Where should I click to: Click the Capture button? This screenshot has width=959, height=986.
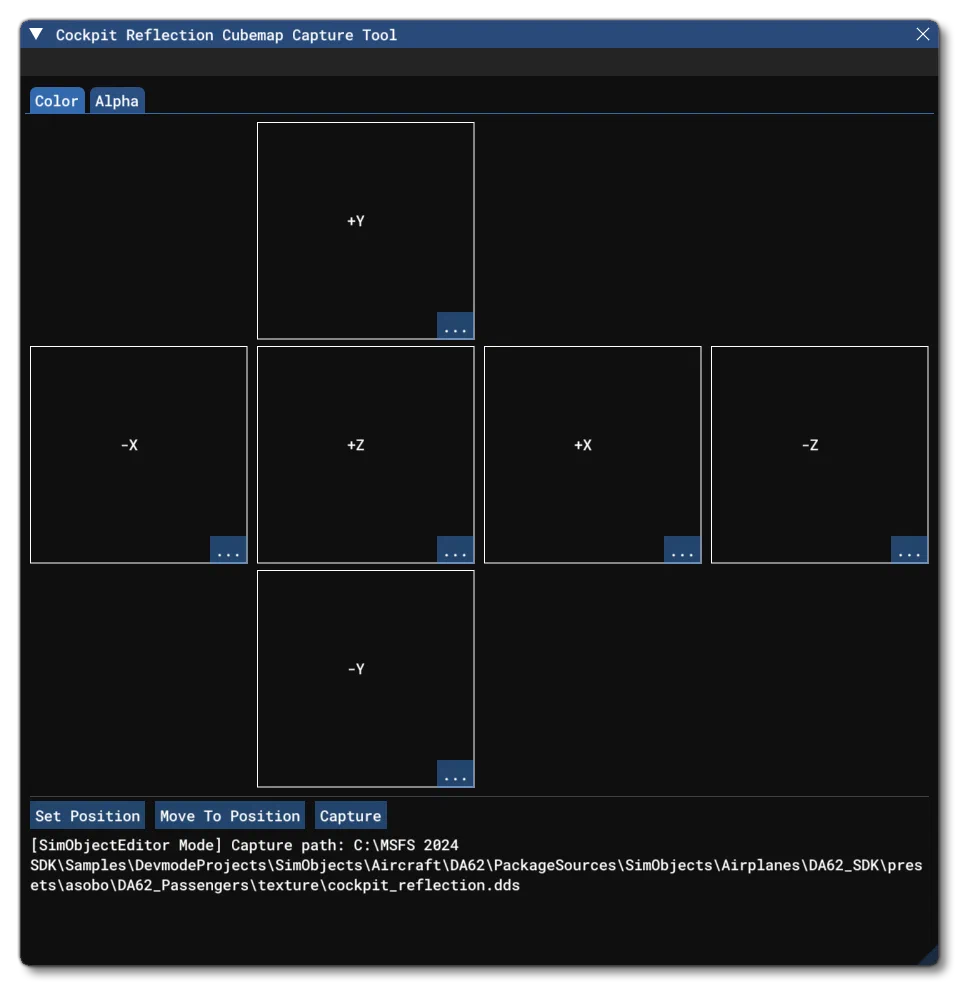350,816
